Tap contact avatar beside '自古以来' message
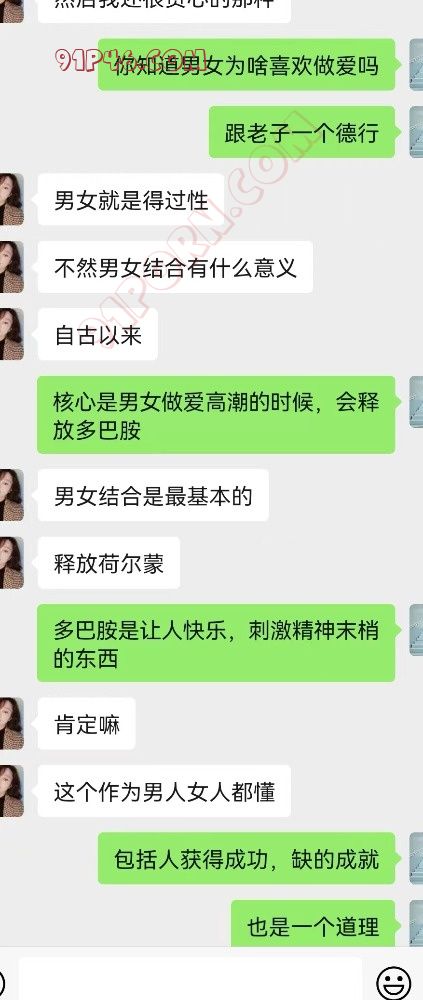423x1000 pixels. 11,334
